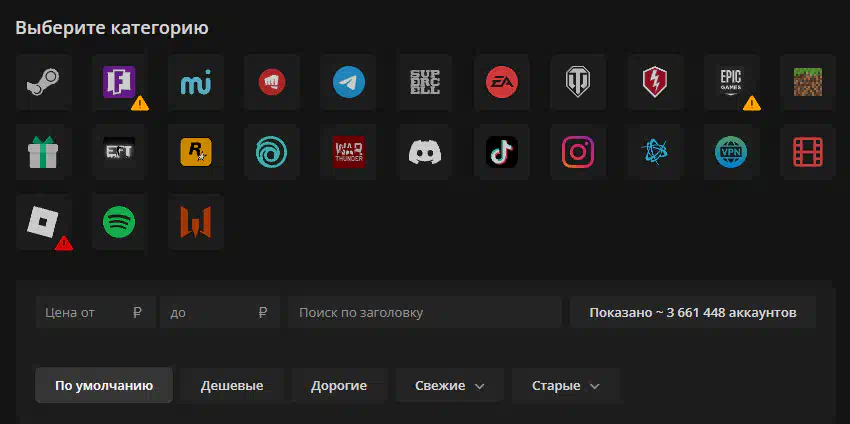
Task: Select the Roblox category icon
Action: 43,222
